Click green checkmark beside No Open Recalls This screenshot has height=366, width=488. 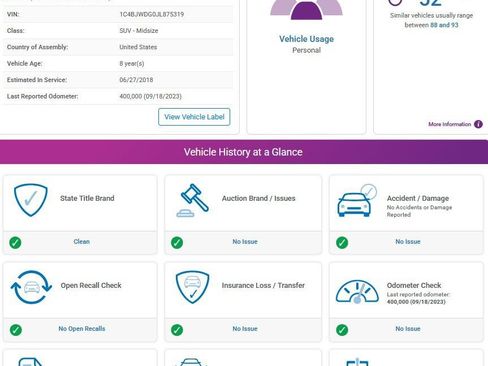coord(15,330)
